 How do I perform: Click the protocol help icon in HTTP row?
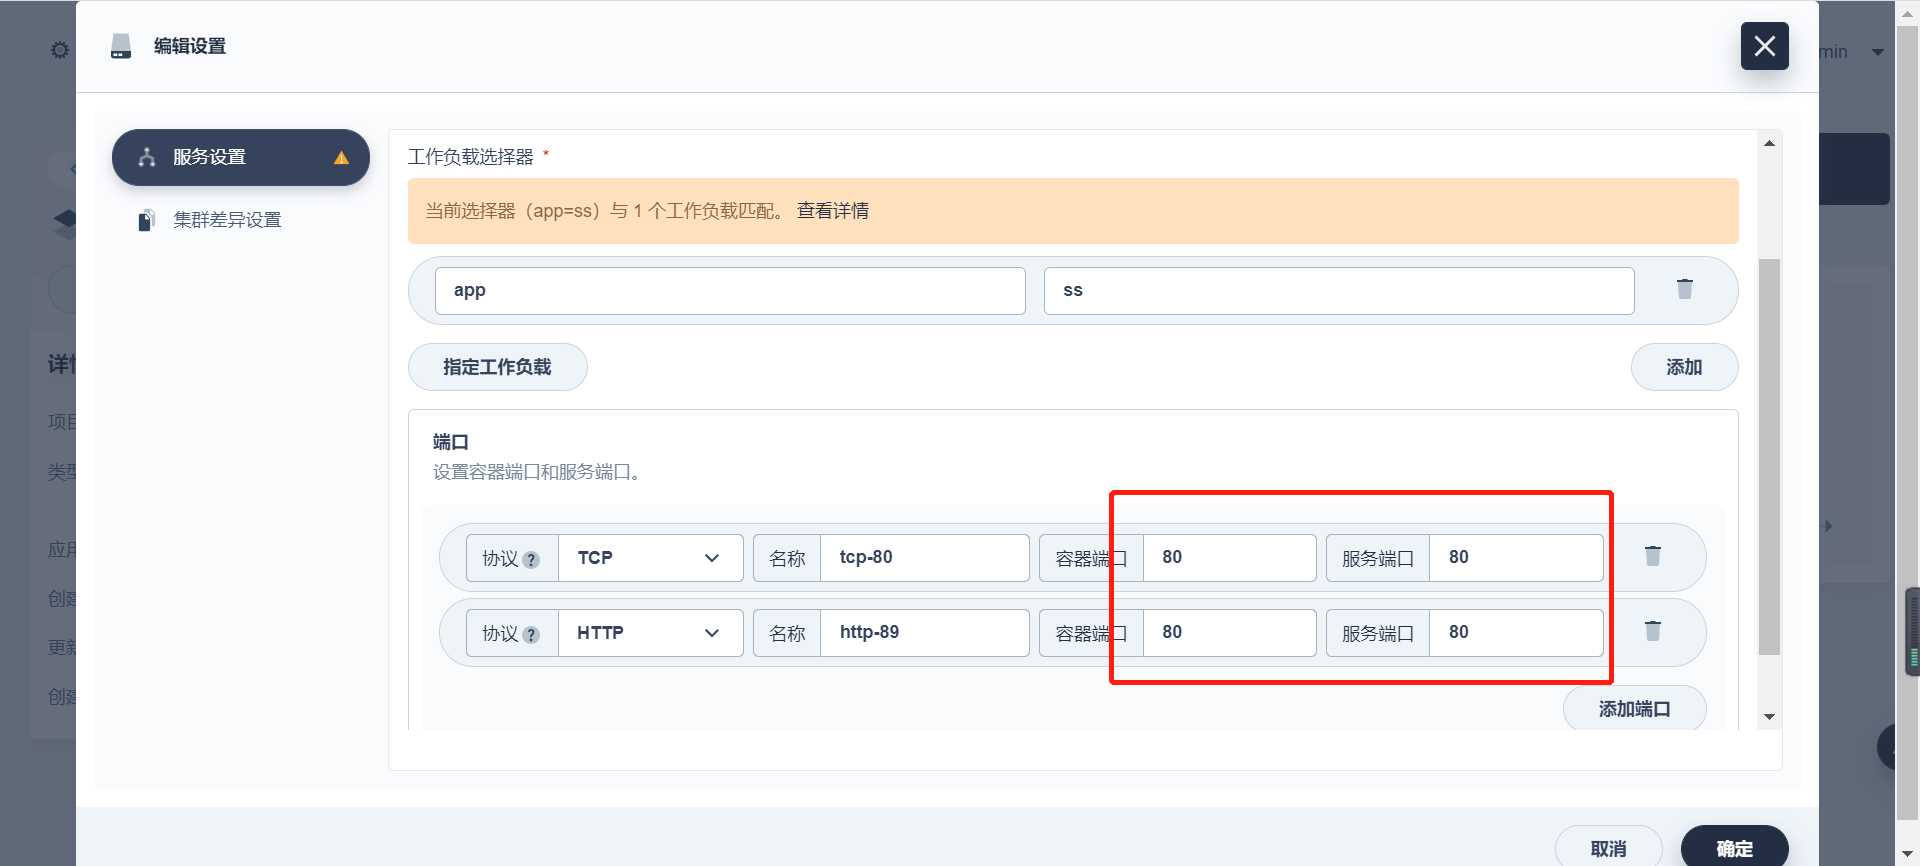coord(531,635)
